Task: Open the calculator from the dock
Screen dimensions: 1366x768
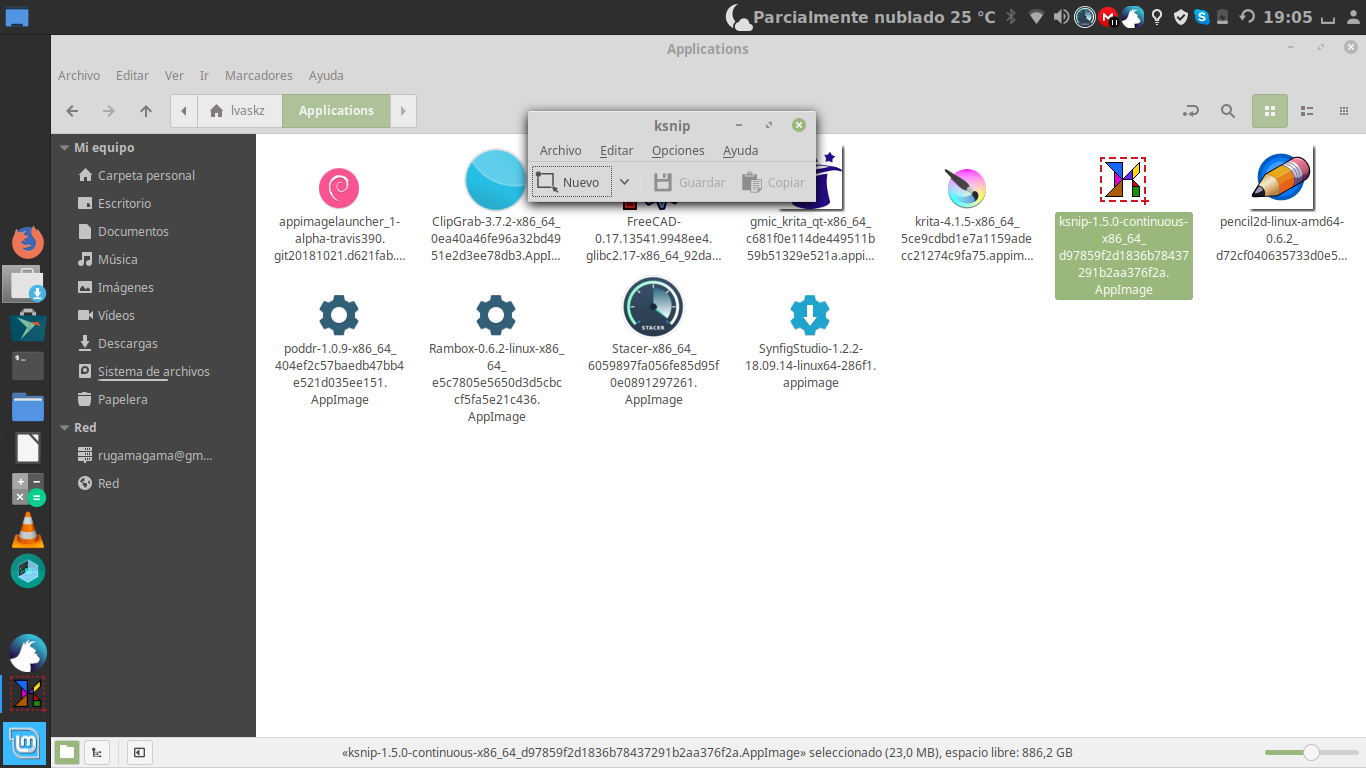Action: [x=28, y=489]
